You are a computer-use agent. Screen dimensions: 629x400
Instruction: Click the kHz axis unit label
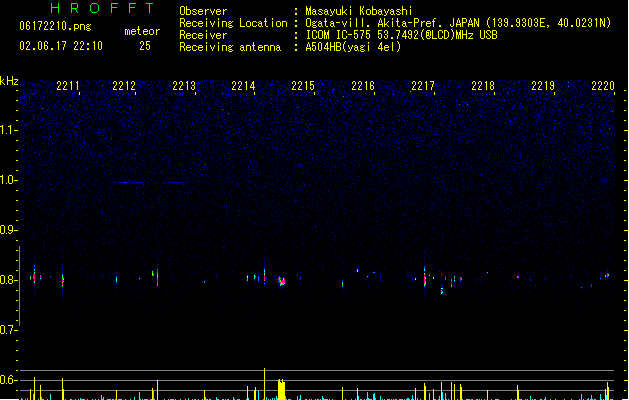click(9, 81)
